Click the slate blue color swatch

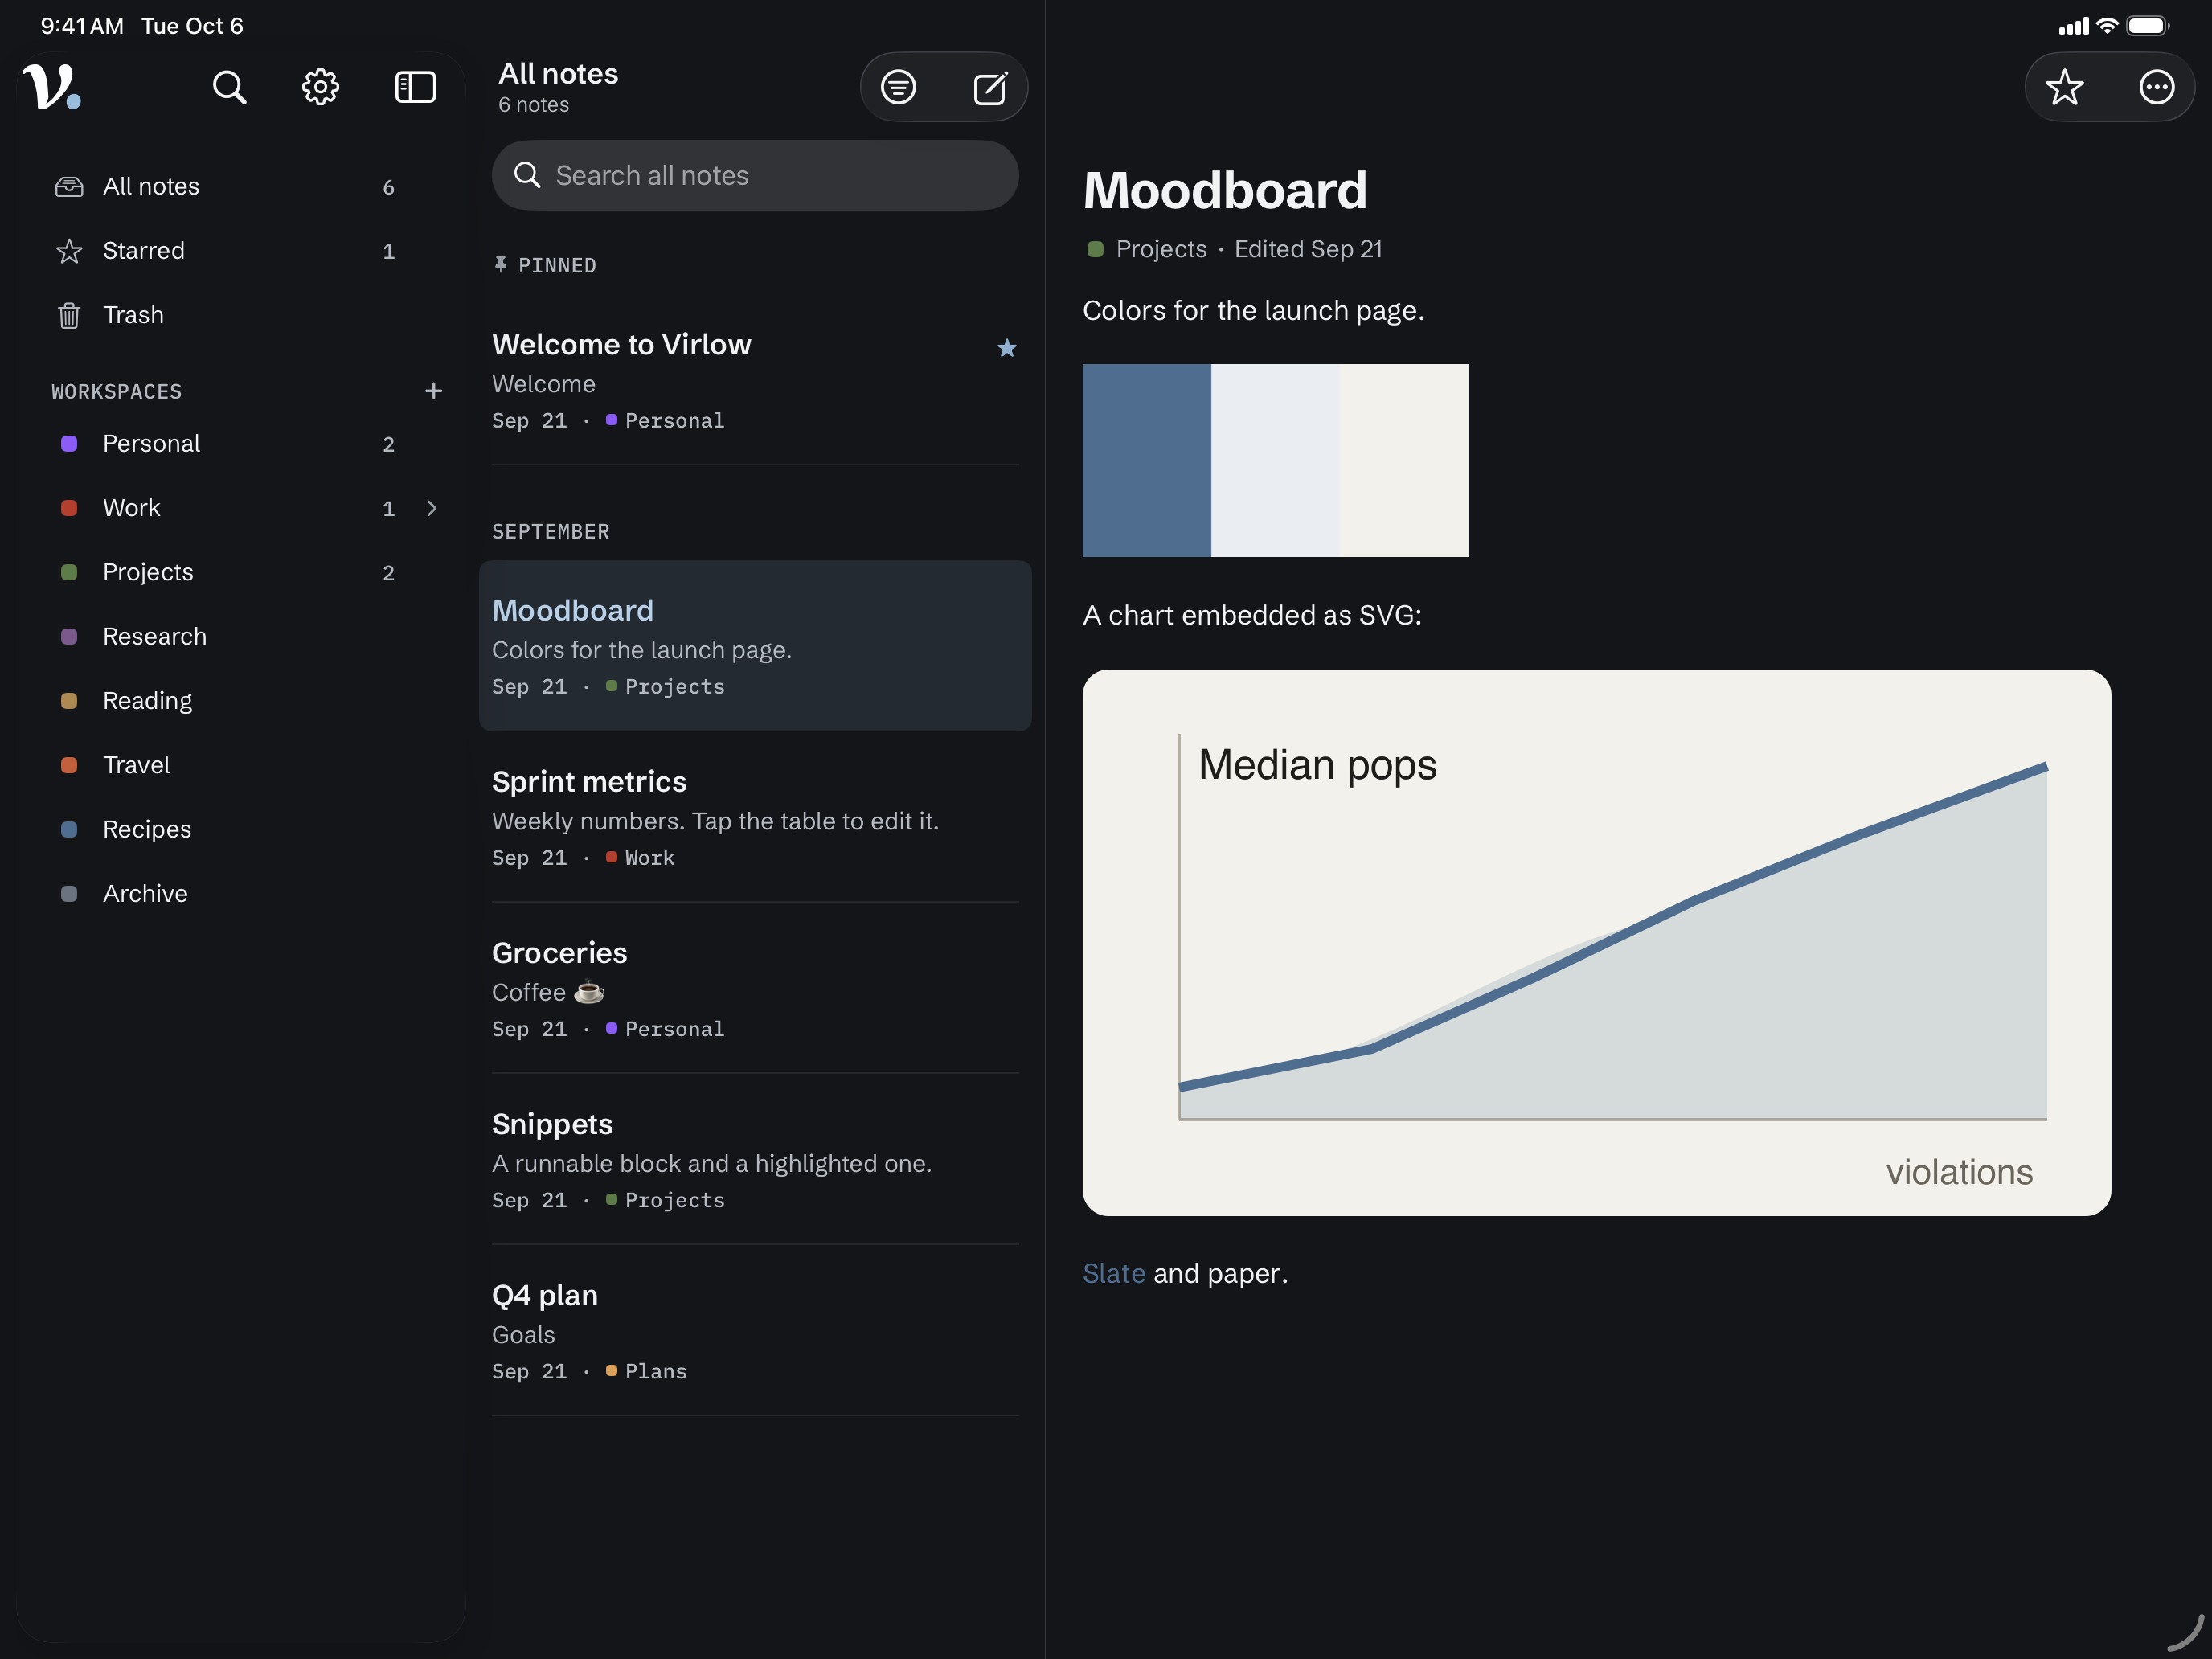click(x=1147, y=460)
